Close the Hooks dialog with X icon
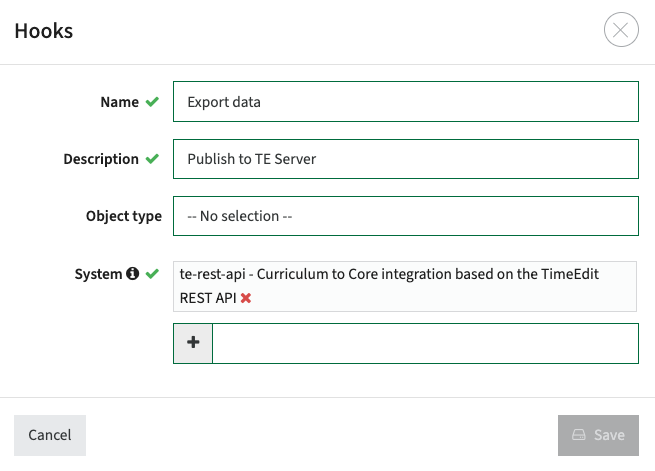Image resolution: width=655 pixels, height=471 pixels. pyautogui.click(x=621, y=30)
